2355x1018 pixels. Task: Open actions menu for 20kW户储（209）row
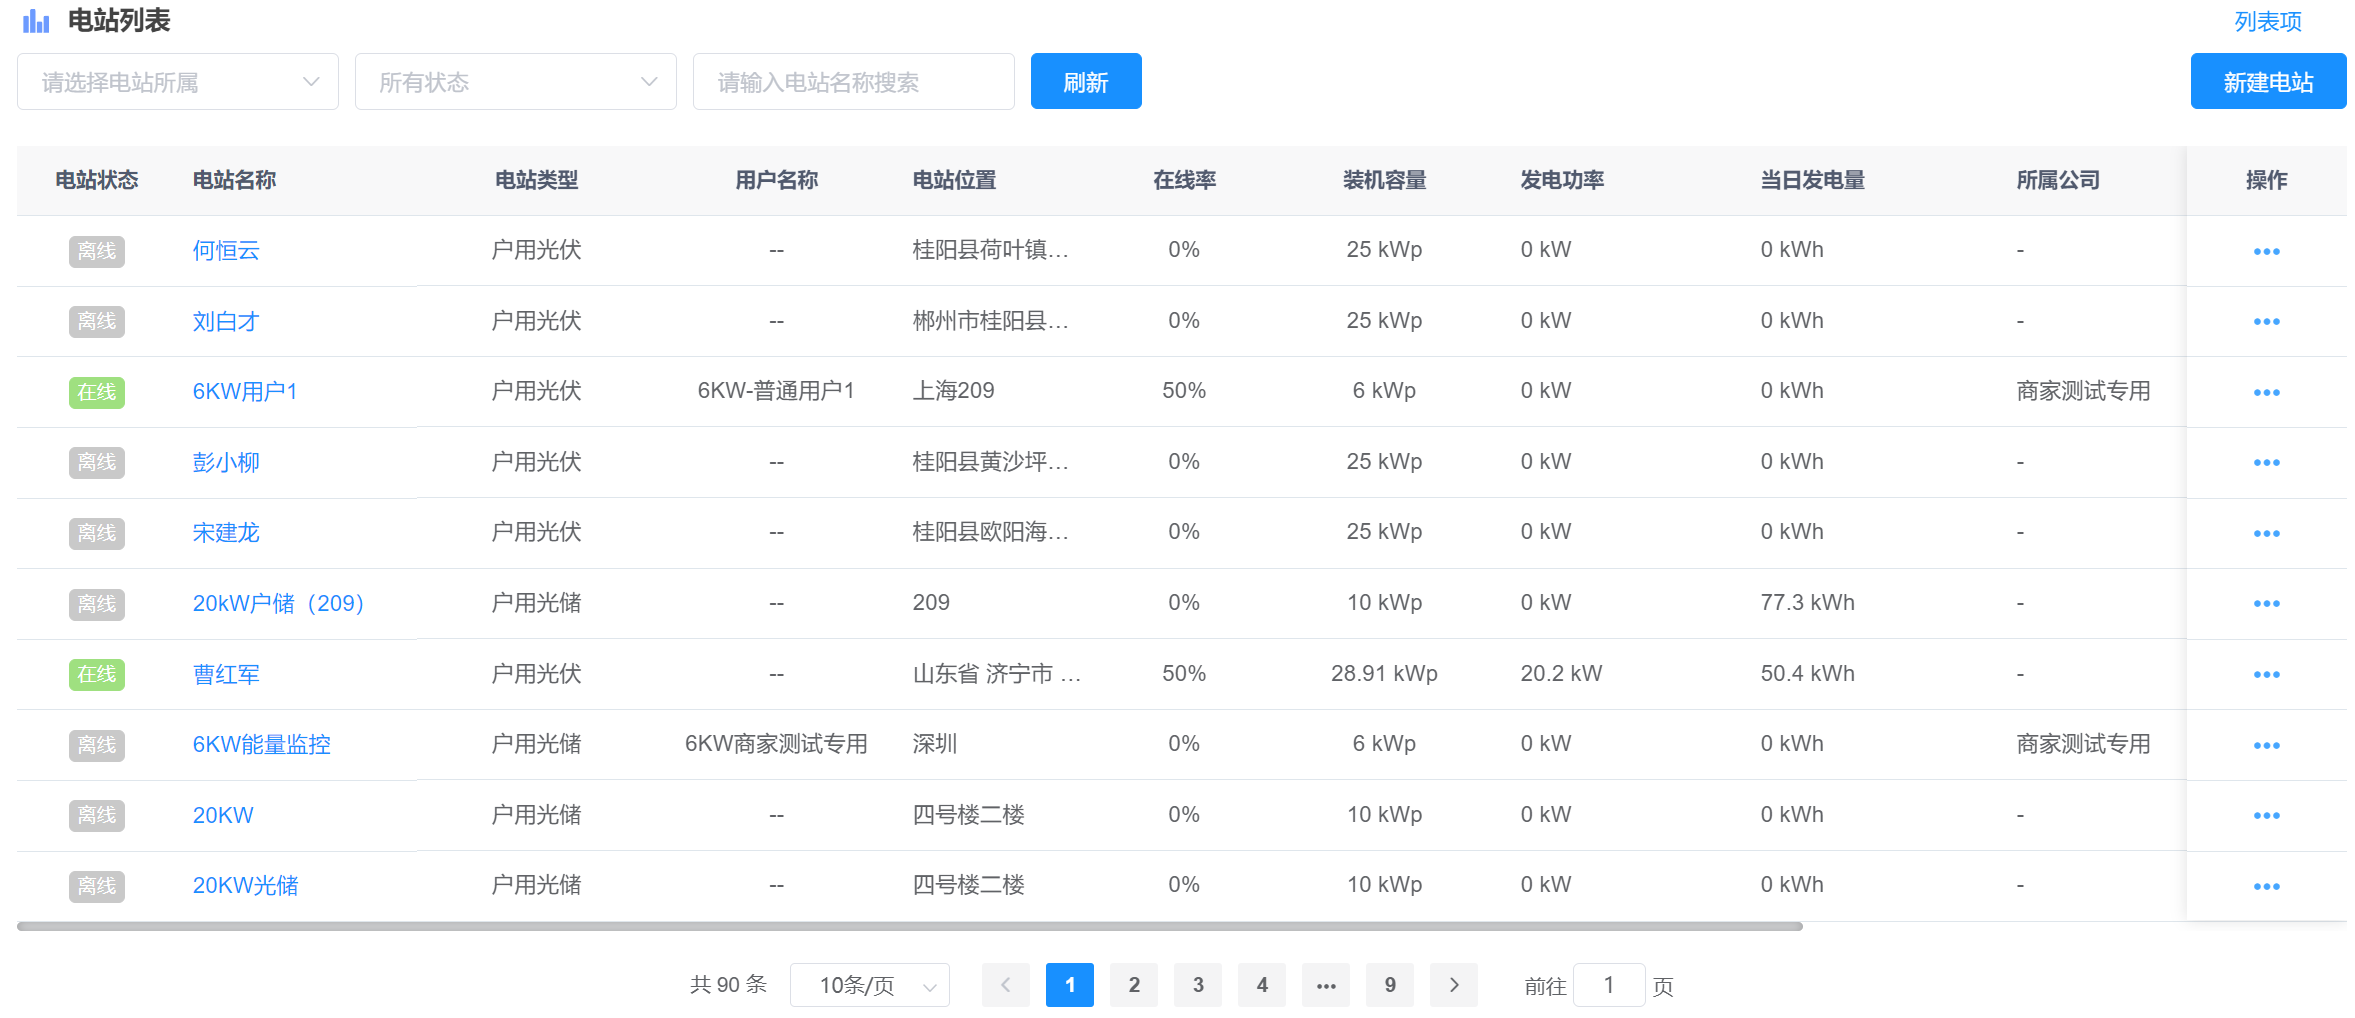click(2266, 603)
